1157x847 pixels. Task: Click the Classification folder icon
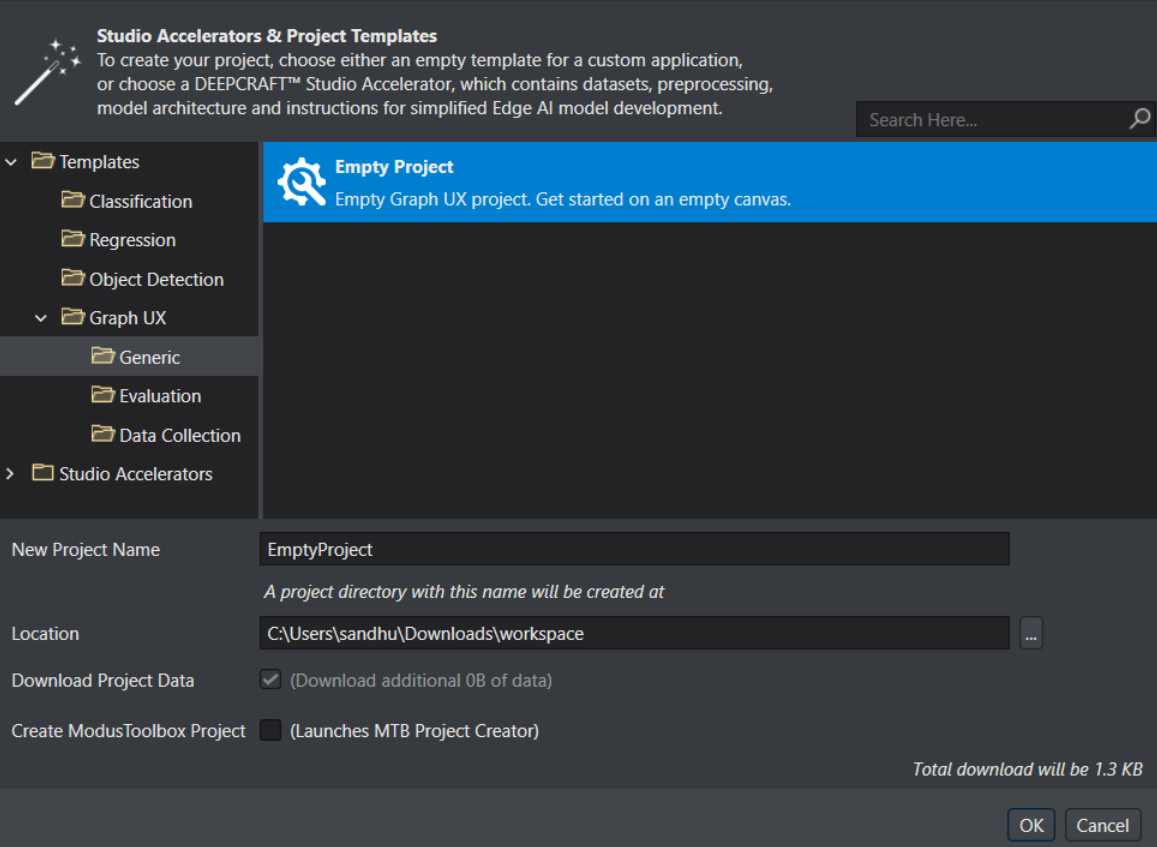[73, 200]
